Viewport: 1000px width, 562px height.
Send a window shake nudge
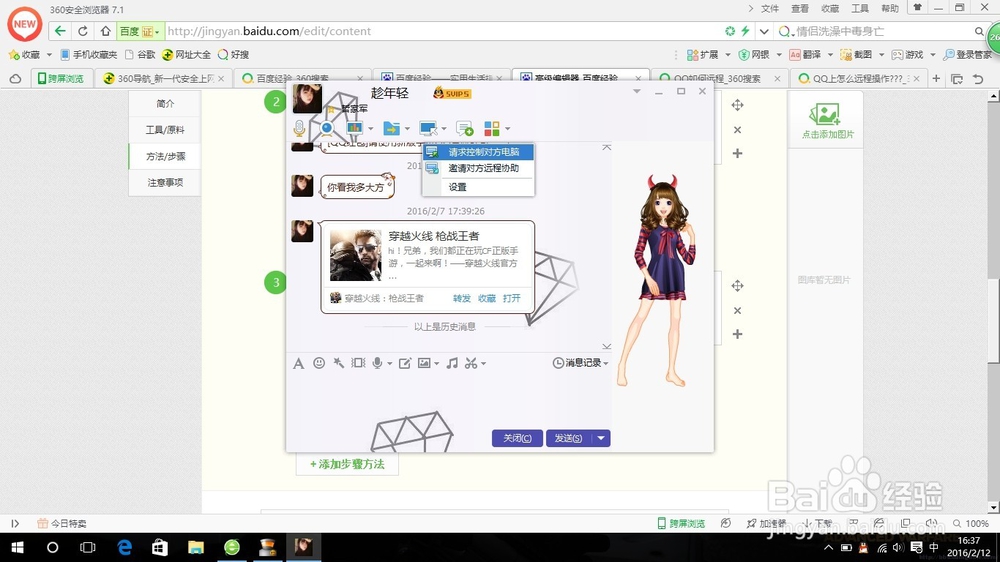[358, 363]
